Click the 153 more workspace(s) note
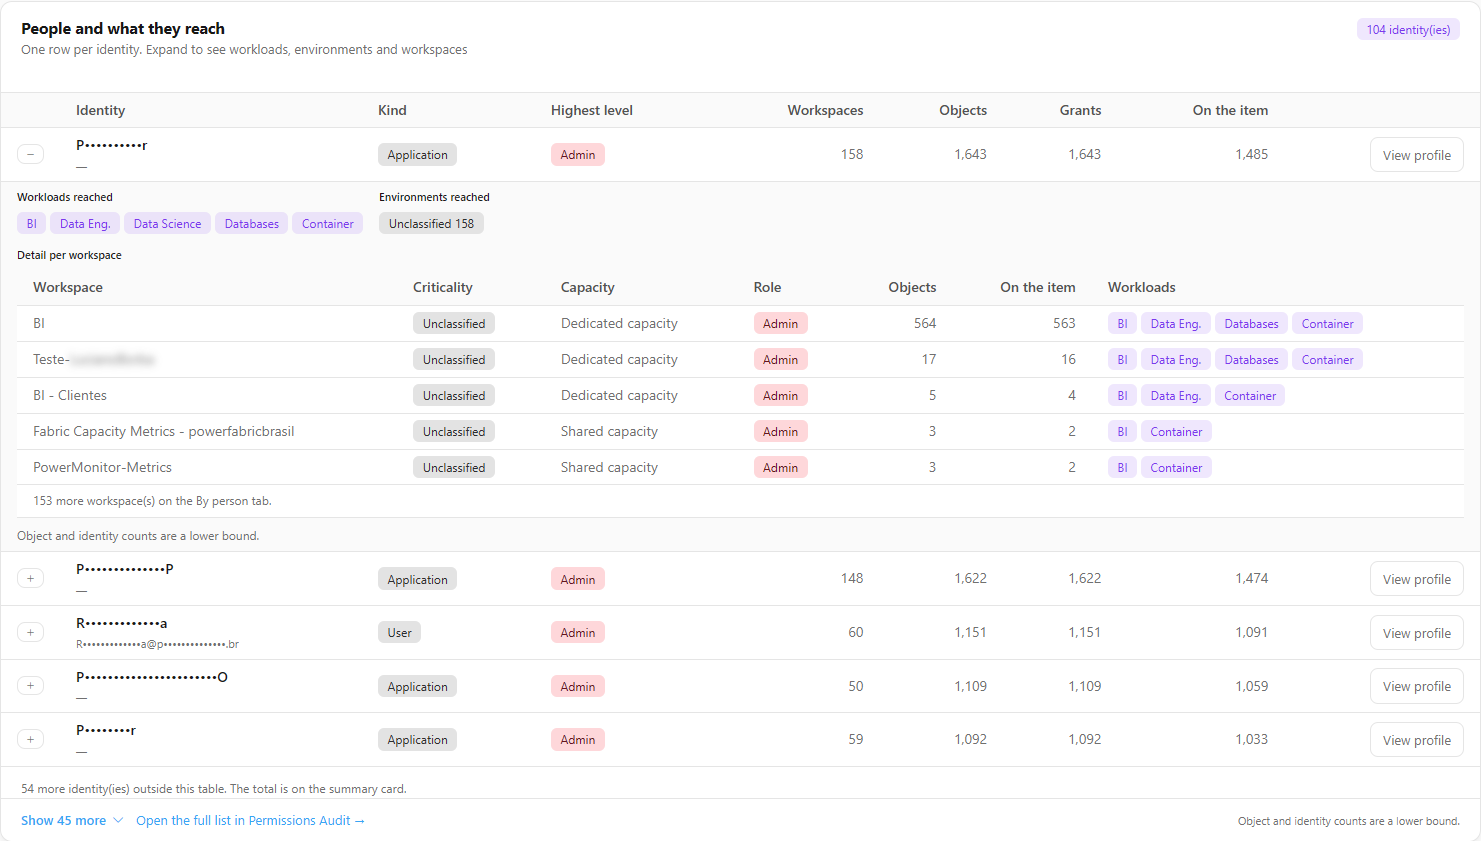The image size is (1481, 842). tap(152, 501)
